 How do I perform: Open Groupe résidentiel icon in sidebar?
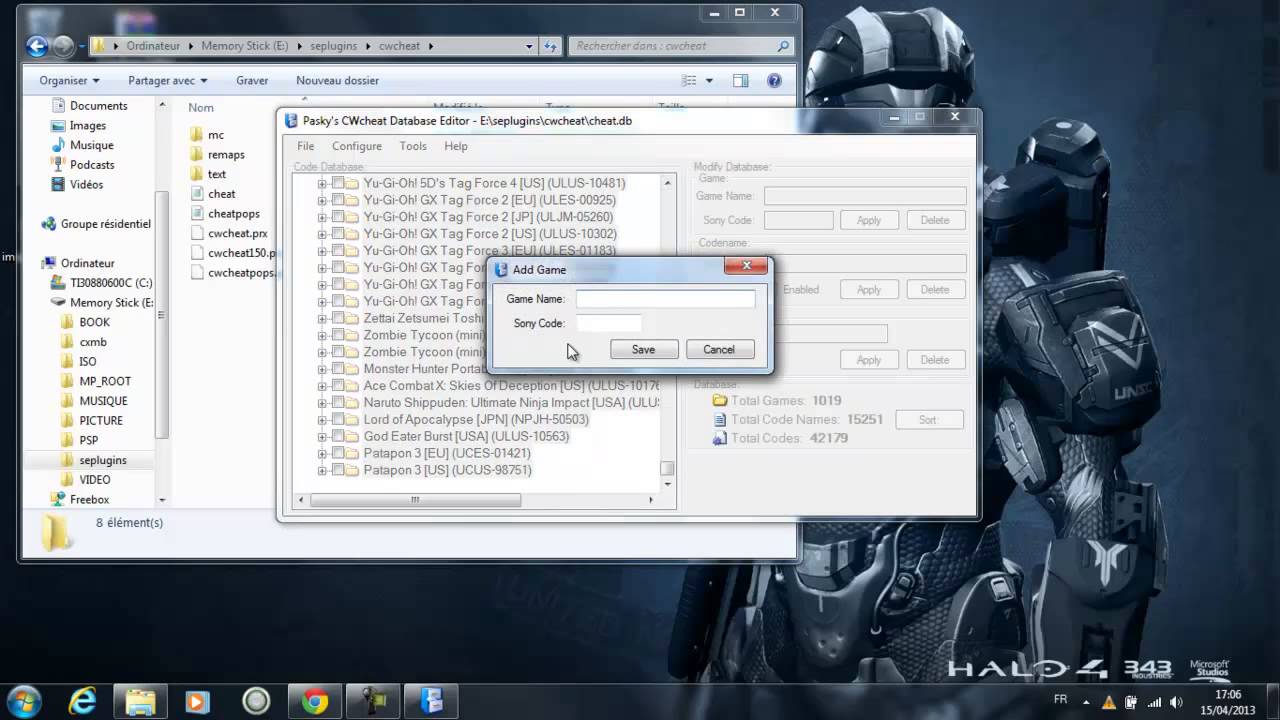(48, 224)
